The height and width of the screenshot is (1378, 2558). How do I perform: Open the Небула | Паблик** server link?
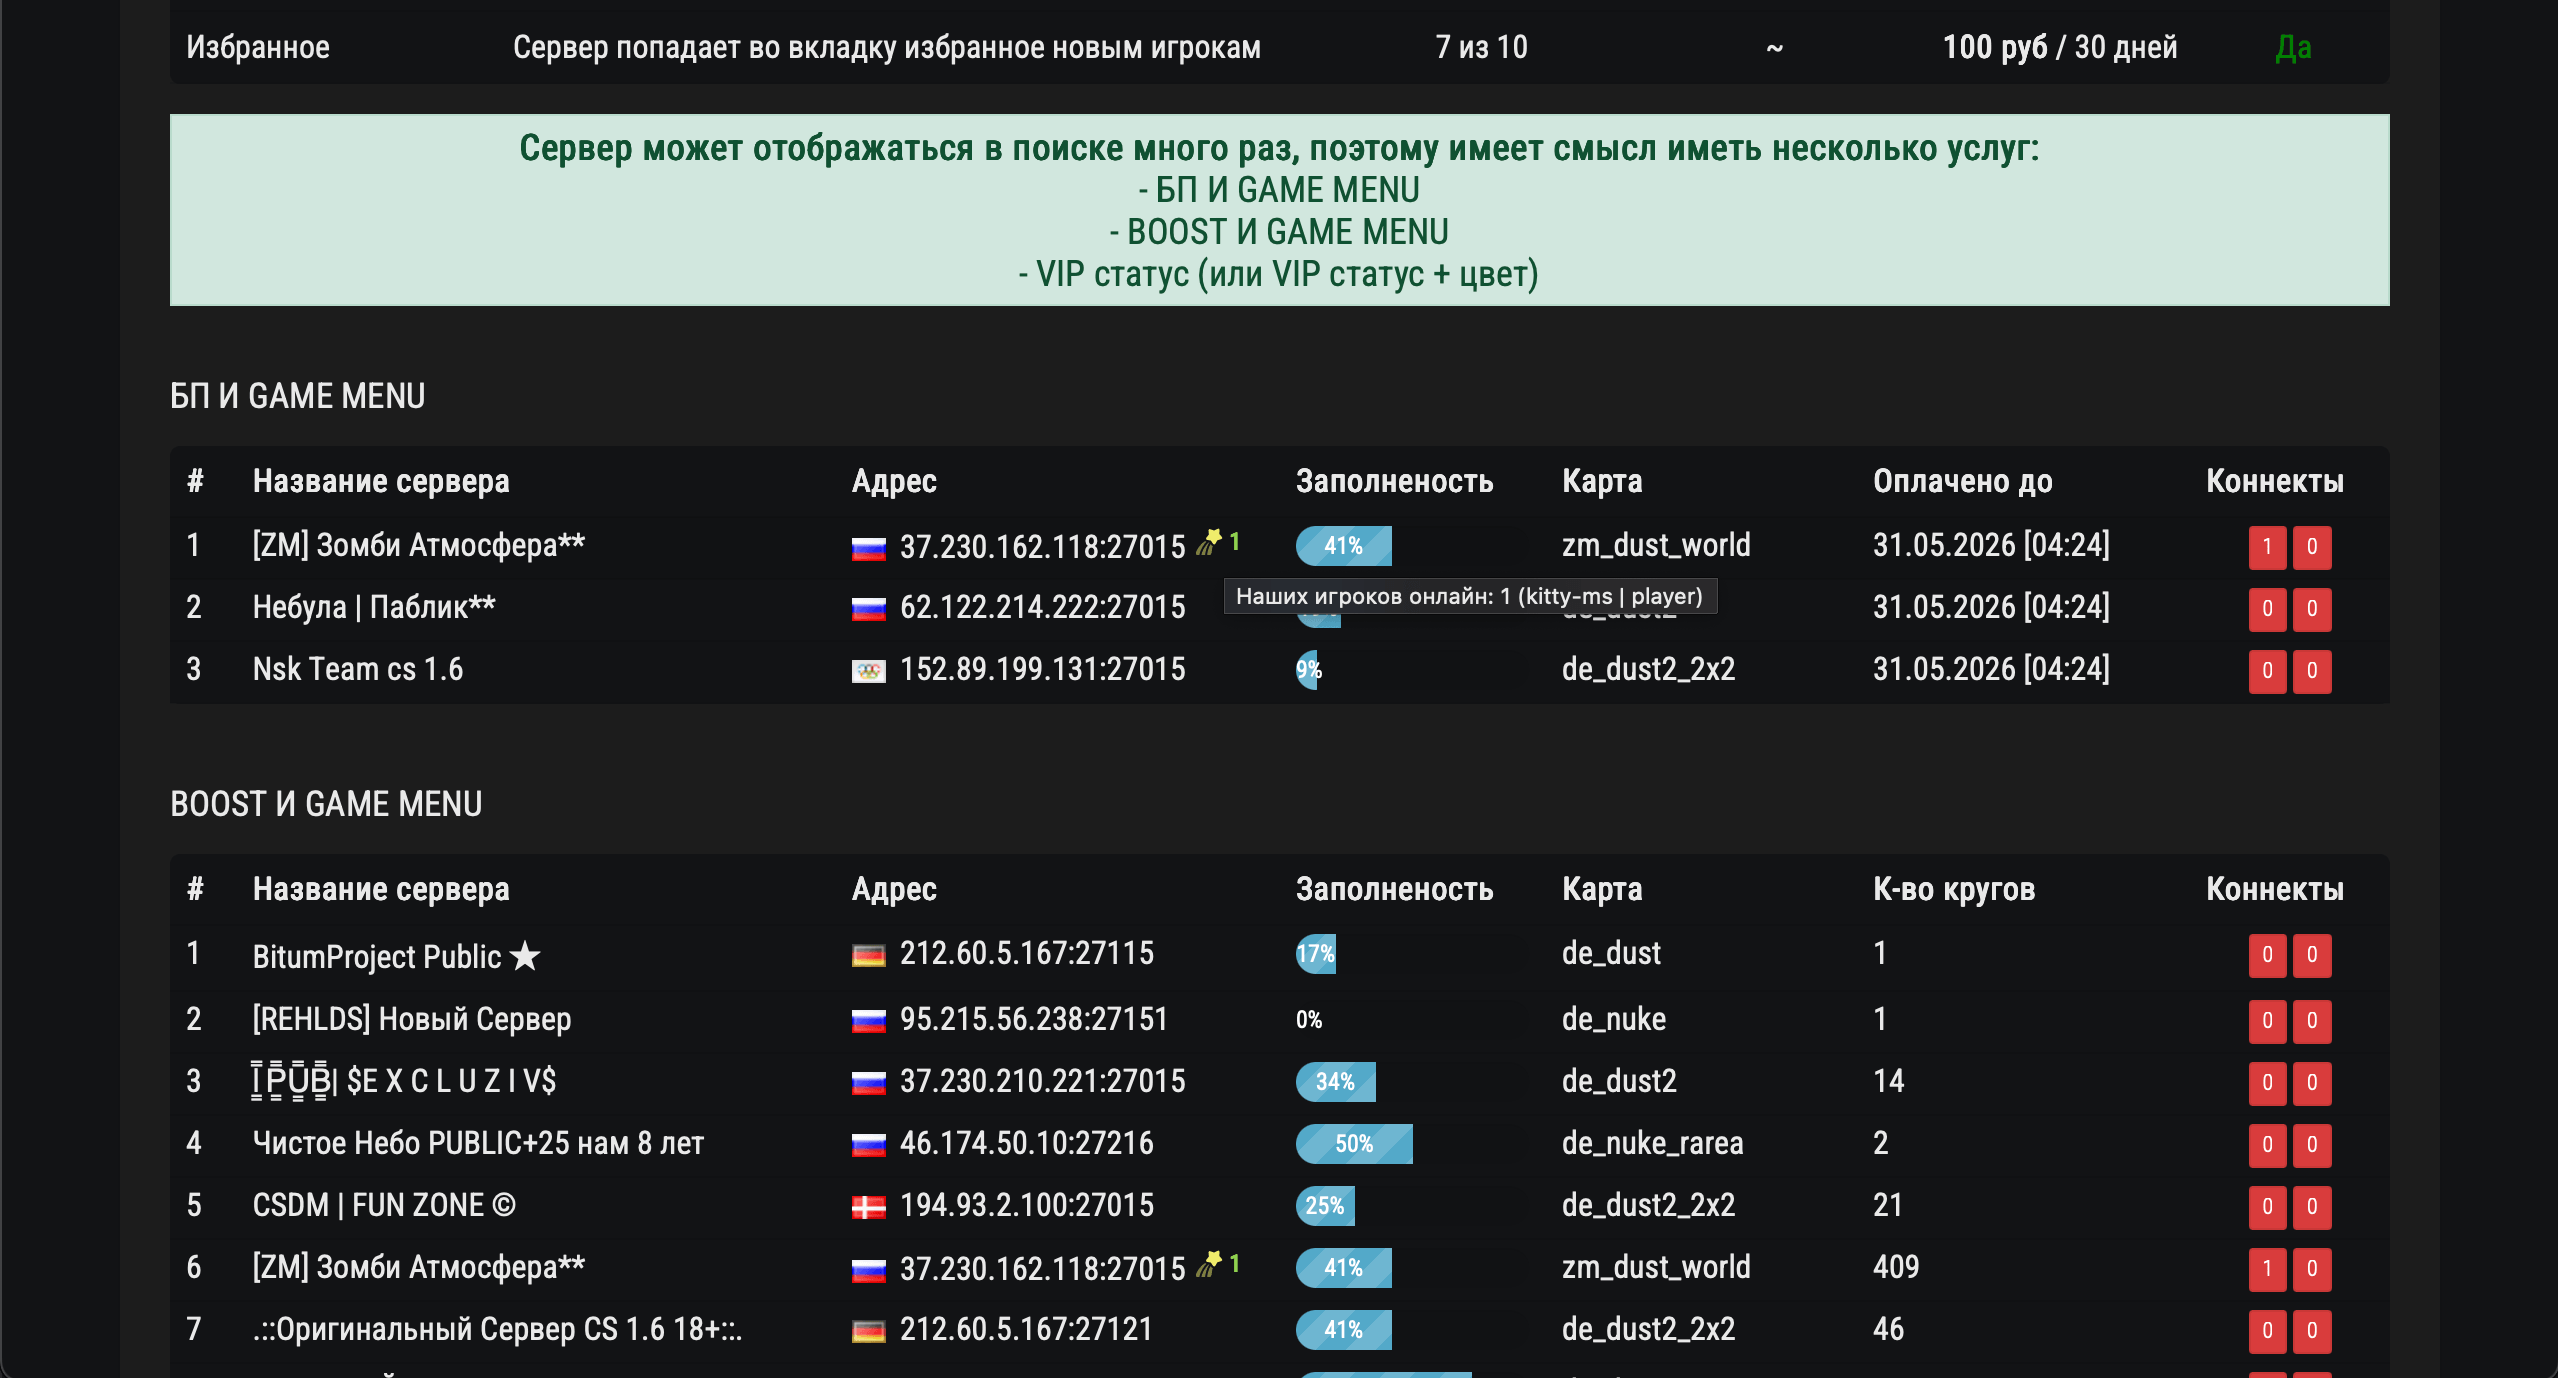tap(373, 607)
